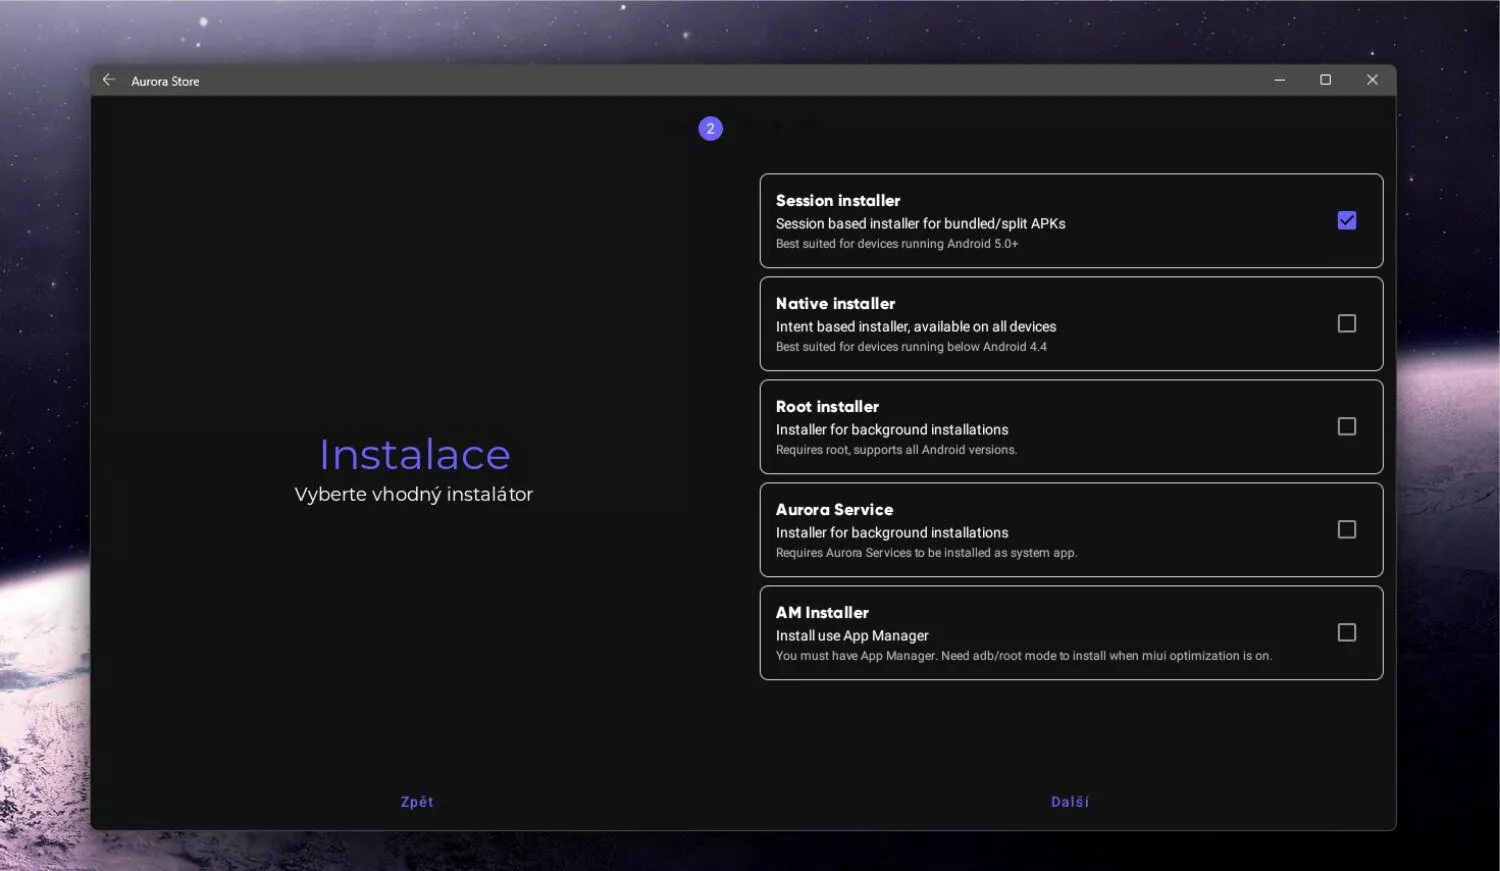Choose the Session installer card title
This screenshot has height=871, width=1500.
coord(838,200)
